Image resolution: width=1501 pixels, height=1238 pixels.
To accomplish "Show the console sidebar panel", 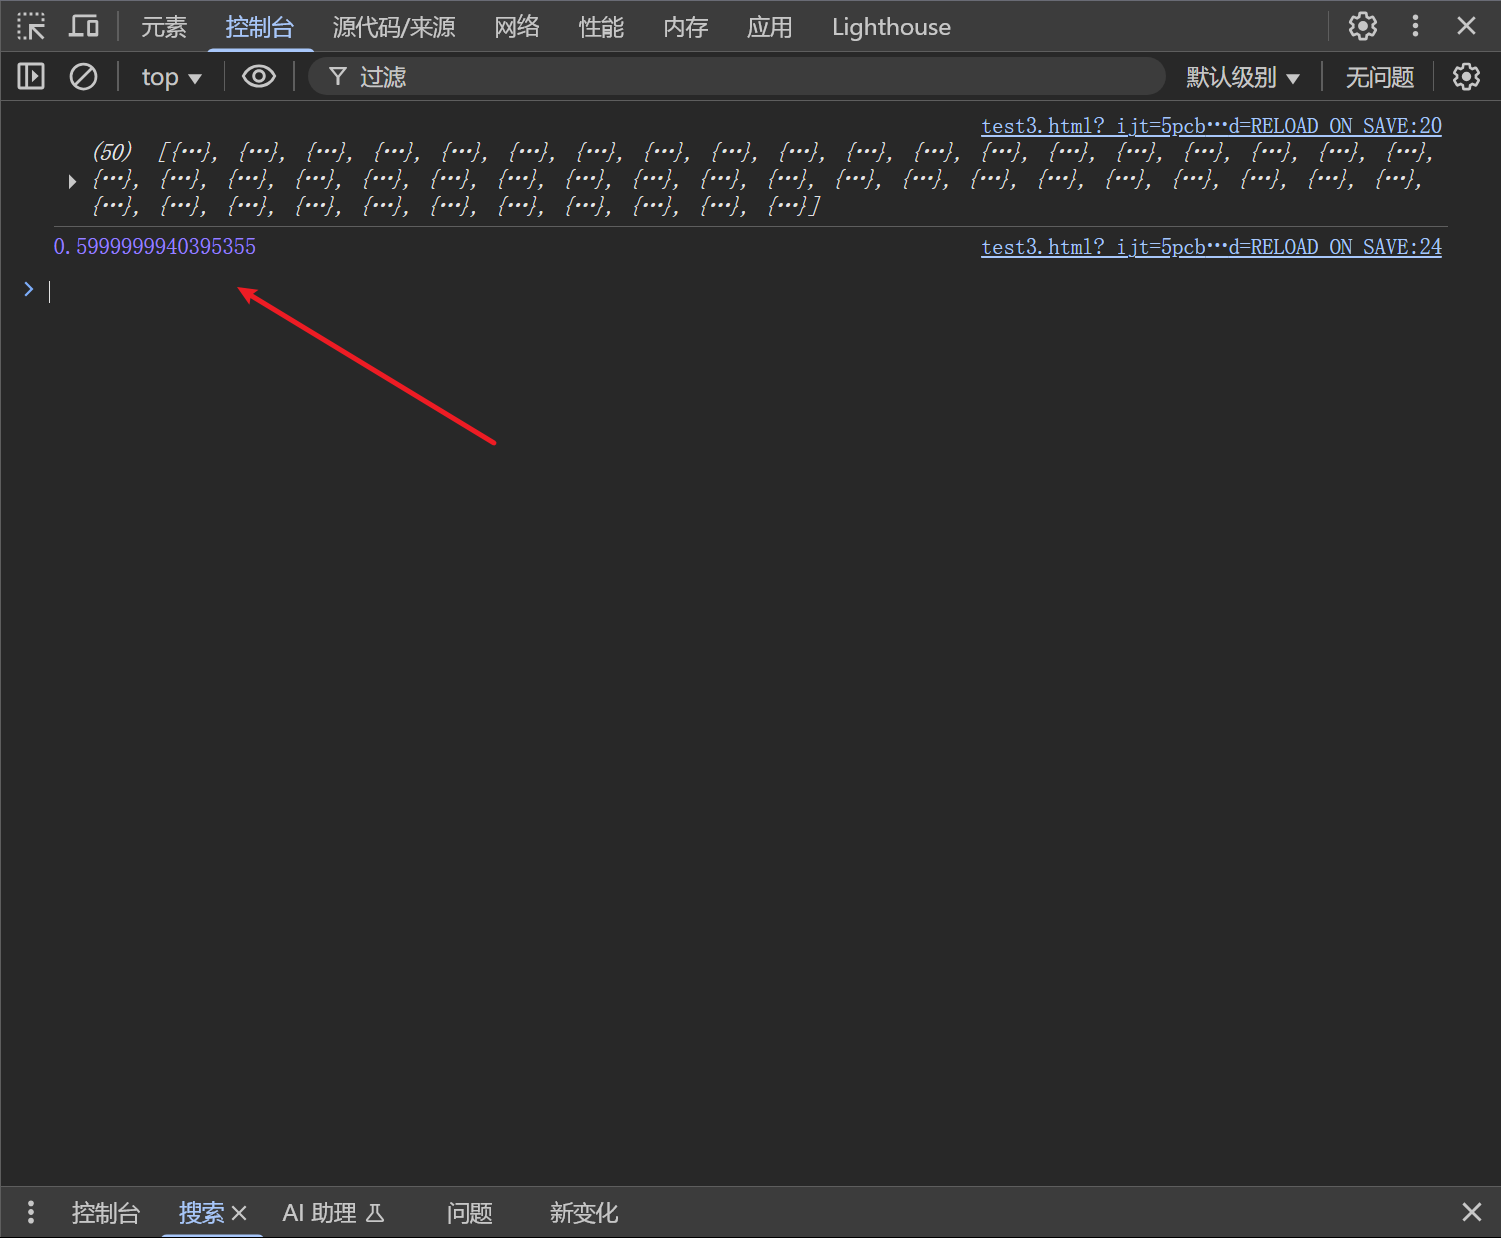I will tap(31, 77).
